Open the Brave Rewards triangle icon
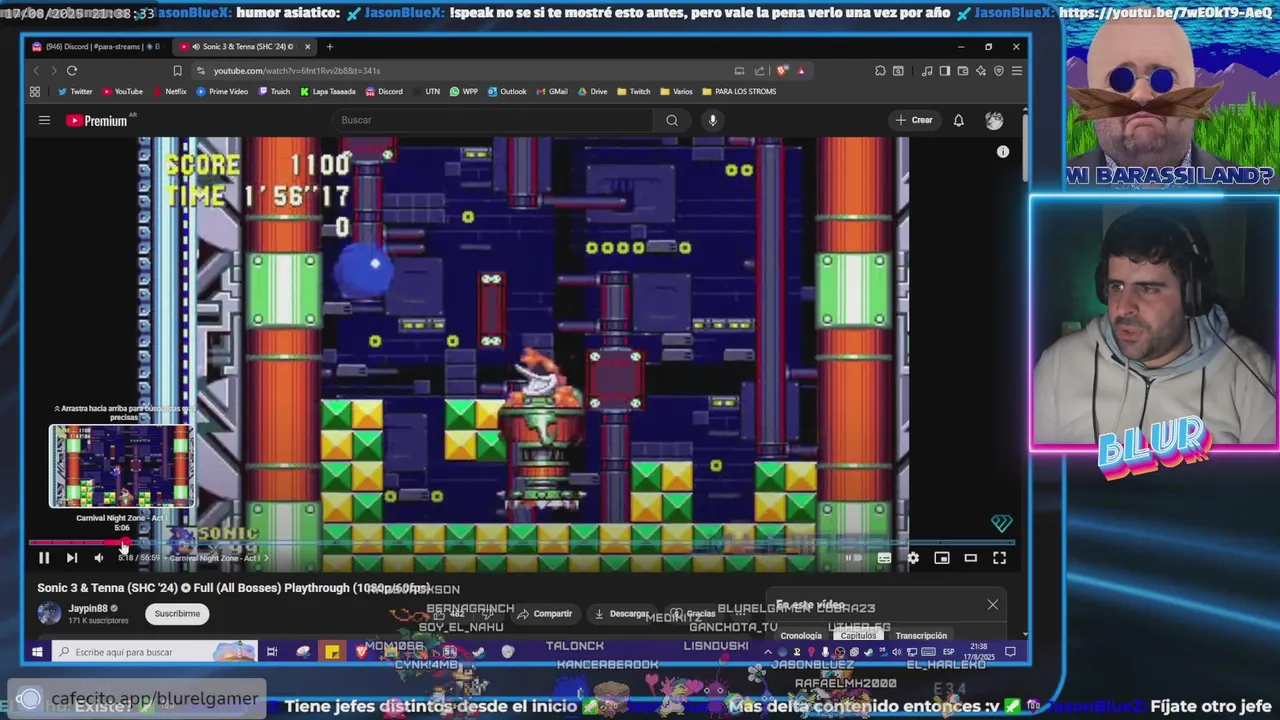Screen dimensions: 1280x720 801,71
